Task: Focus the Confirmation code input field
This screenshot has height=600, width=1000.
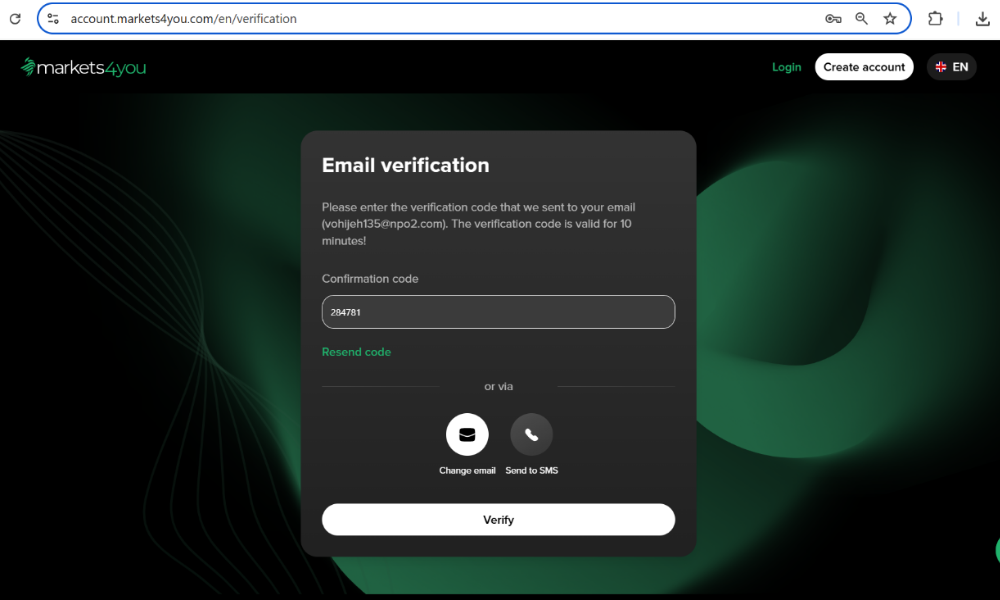Action: [498, 312]
